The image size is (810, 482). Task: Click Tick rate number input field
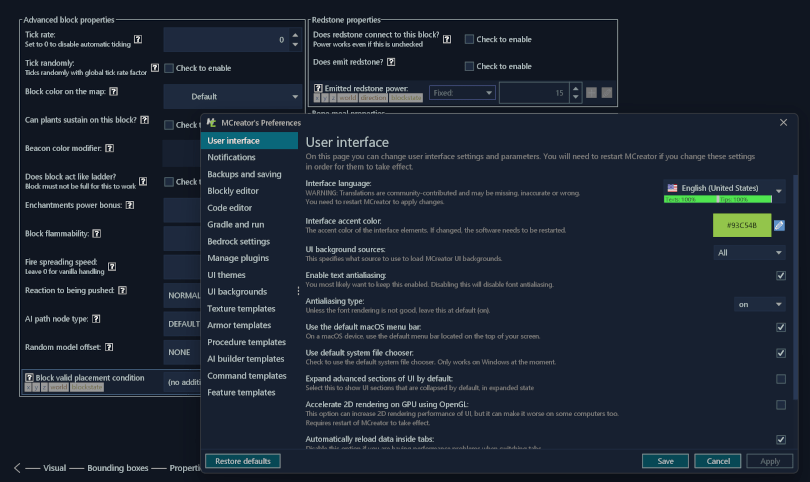(226, 40)
